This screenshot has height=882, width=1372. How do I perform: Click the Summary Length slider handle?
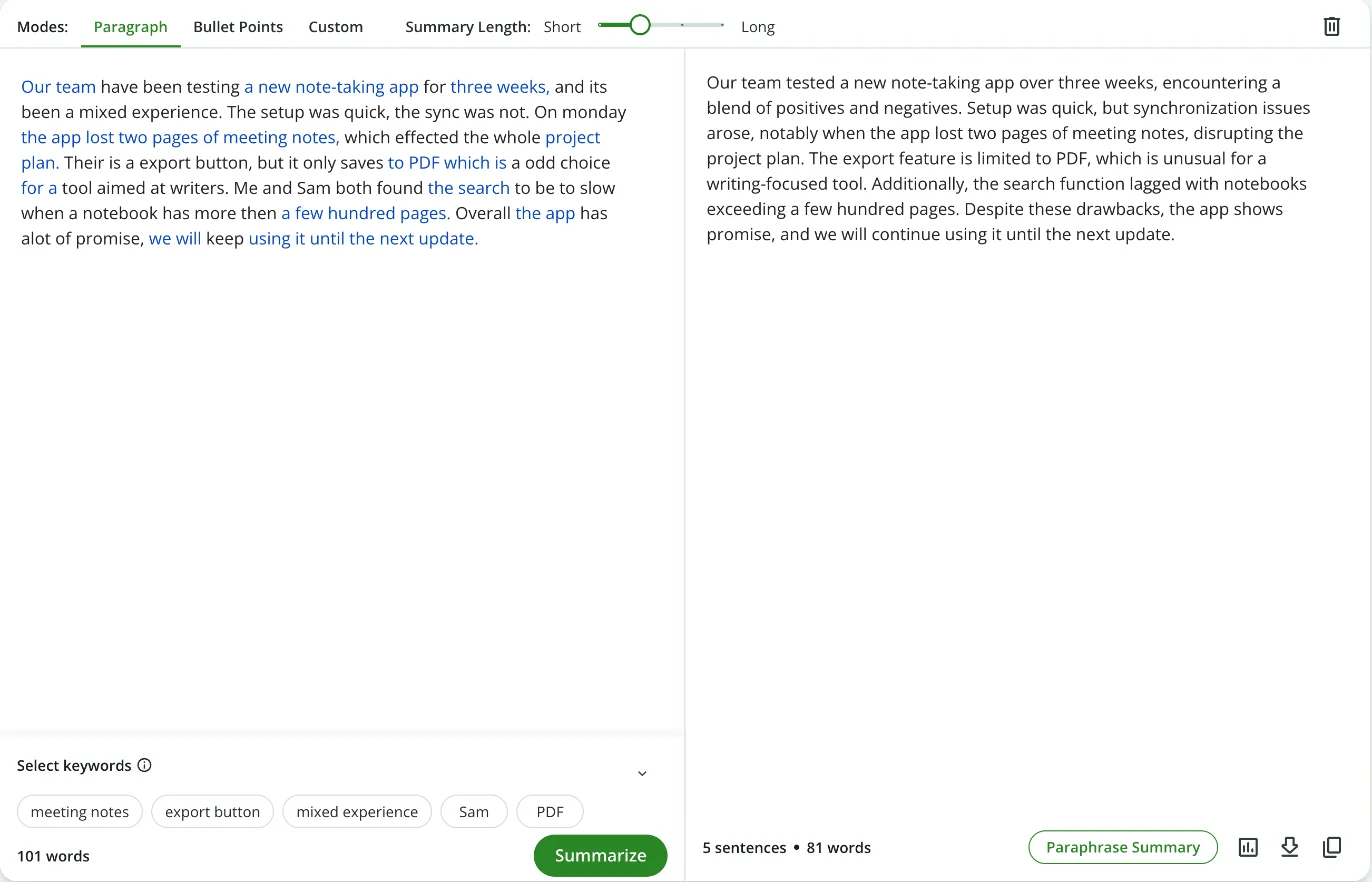640,25
